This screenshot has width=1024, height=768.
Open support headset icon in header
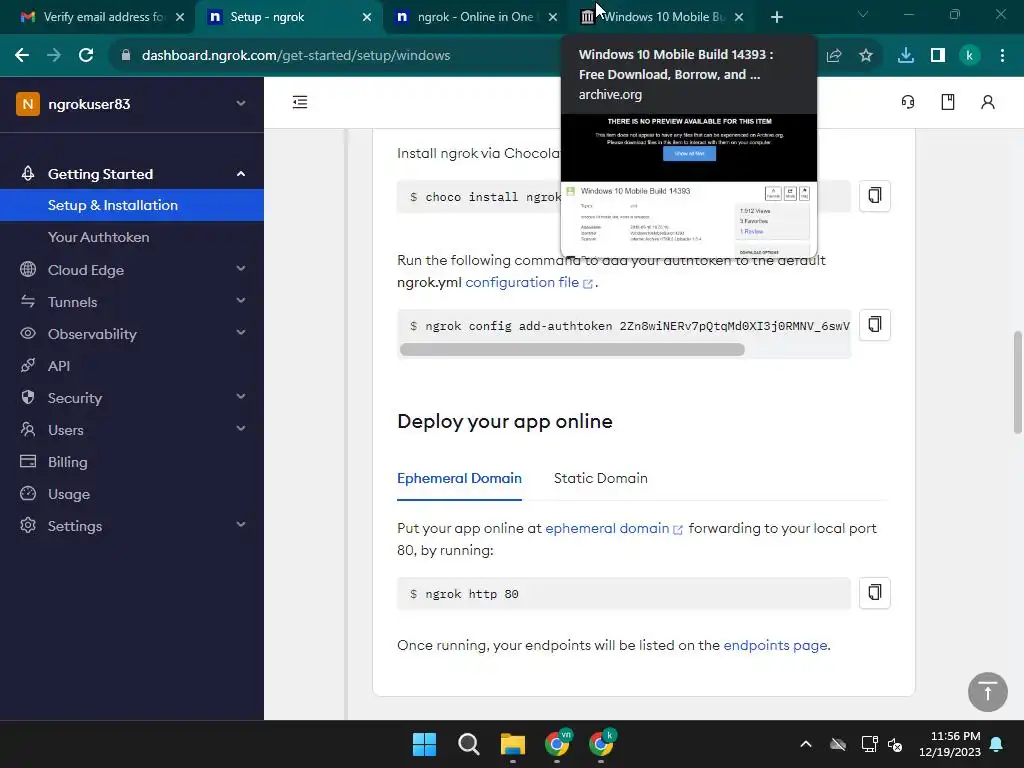(x=908, y=102)
